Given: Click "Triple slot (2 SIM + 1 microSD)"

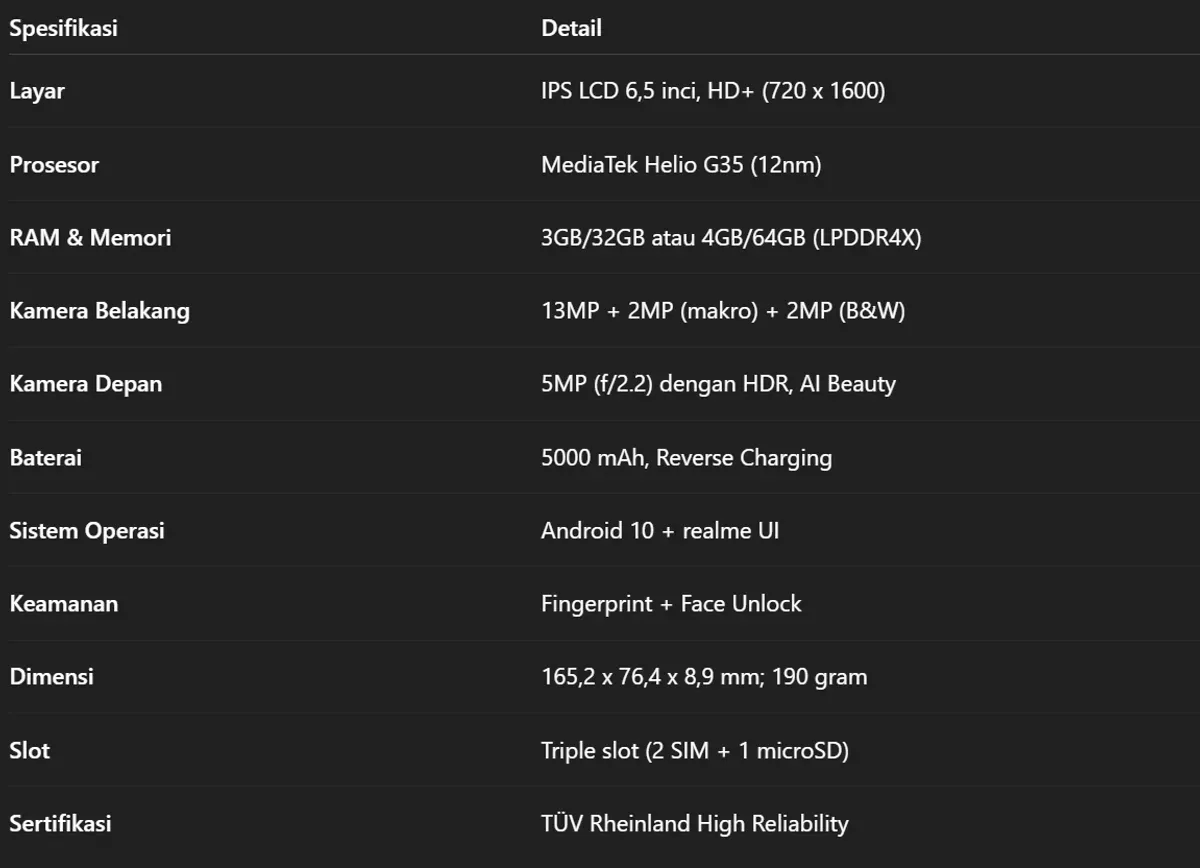Looking at the screenshot, I should (x=695, y=750).
